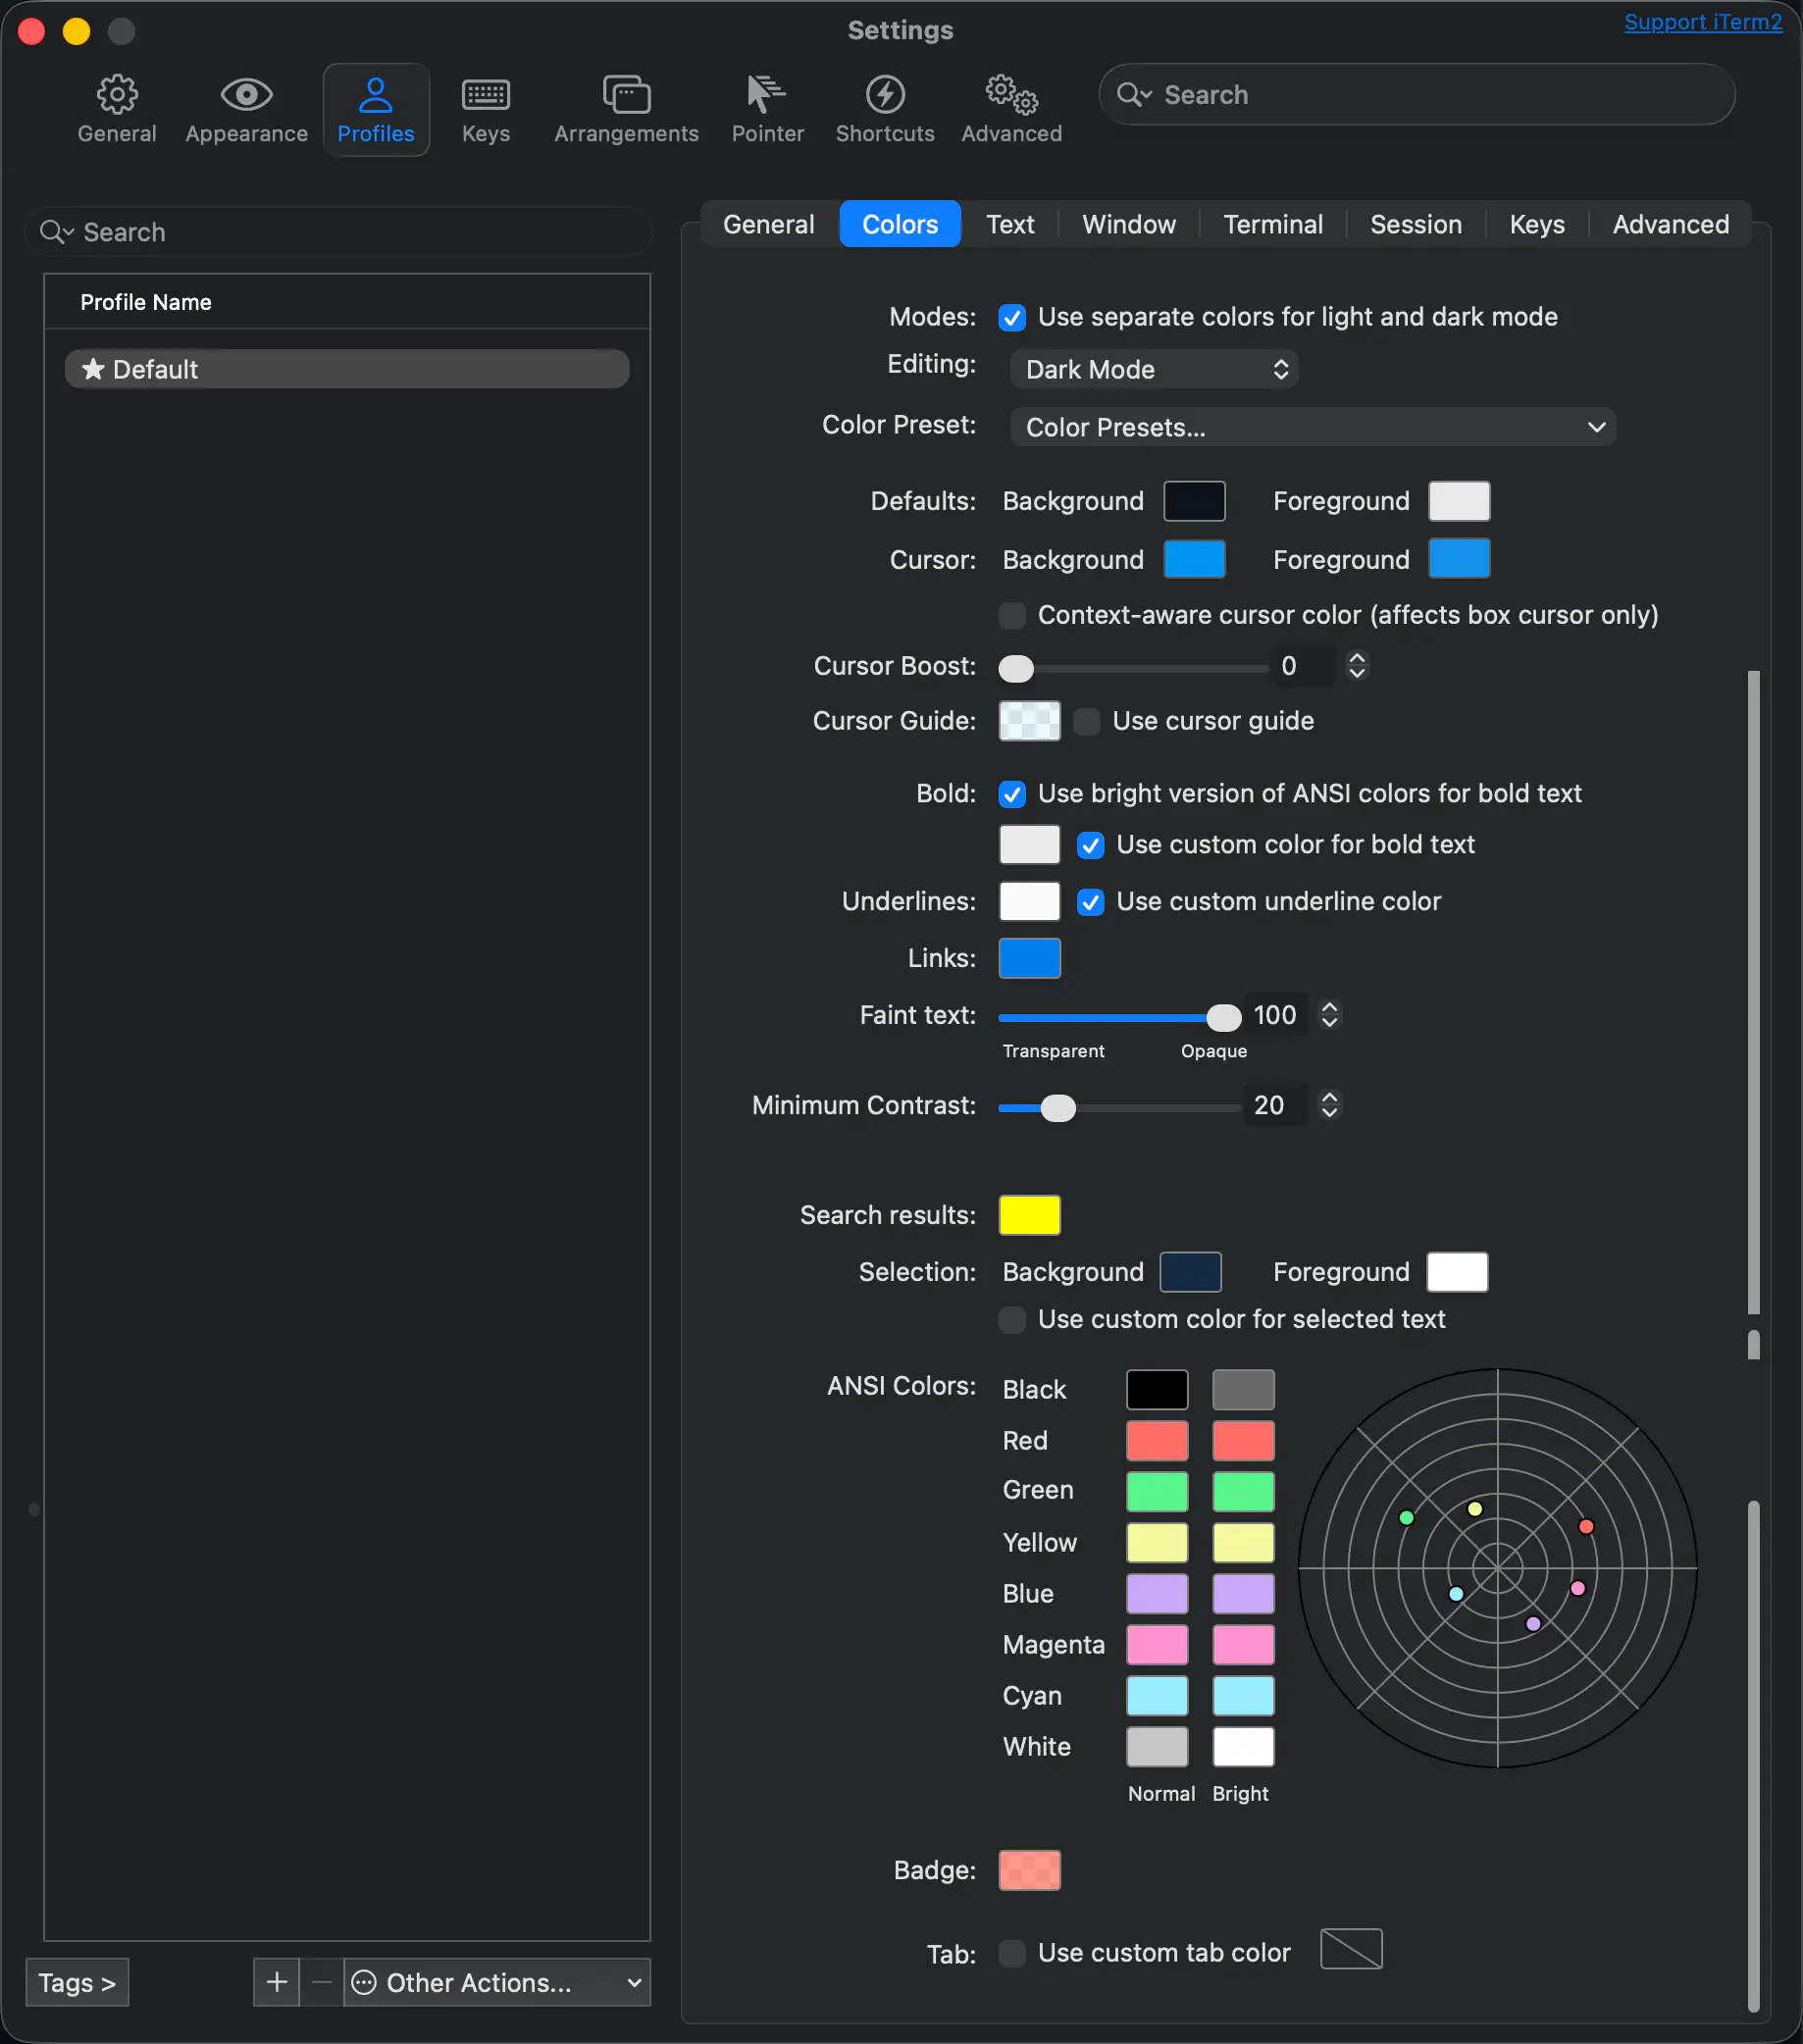The image size is (1803, 2044).
Task: Enable the Use cursor guide checkbox
Action: (1087, 722)
